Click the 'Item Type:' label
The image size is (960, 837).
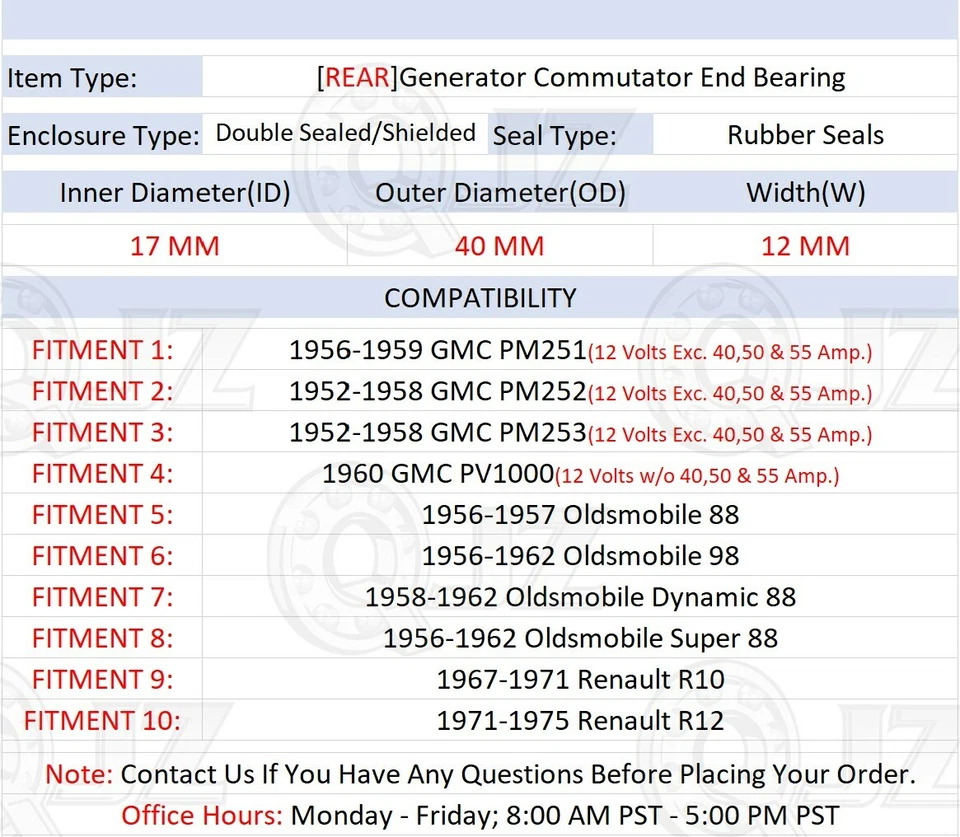(x=72, y=78)
